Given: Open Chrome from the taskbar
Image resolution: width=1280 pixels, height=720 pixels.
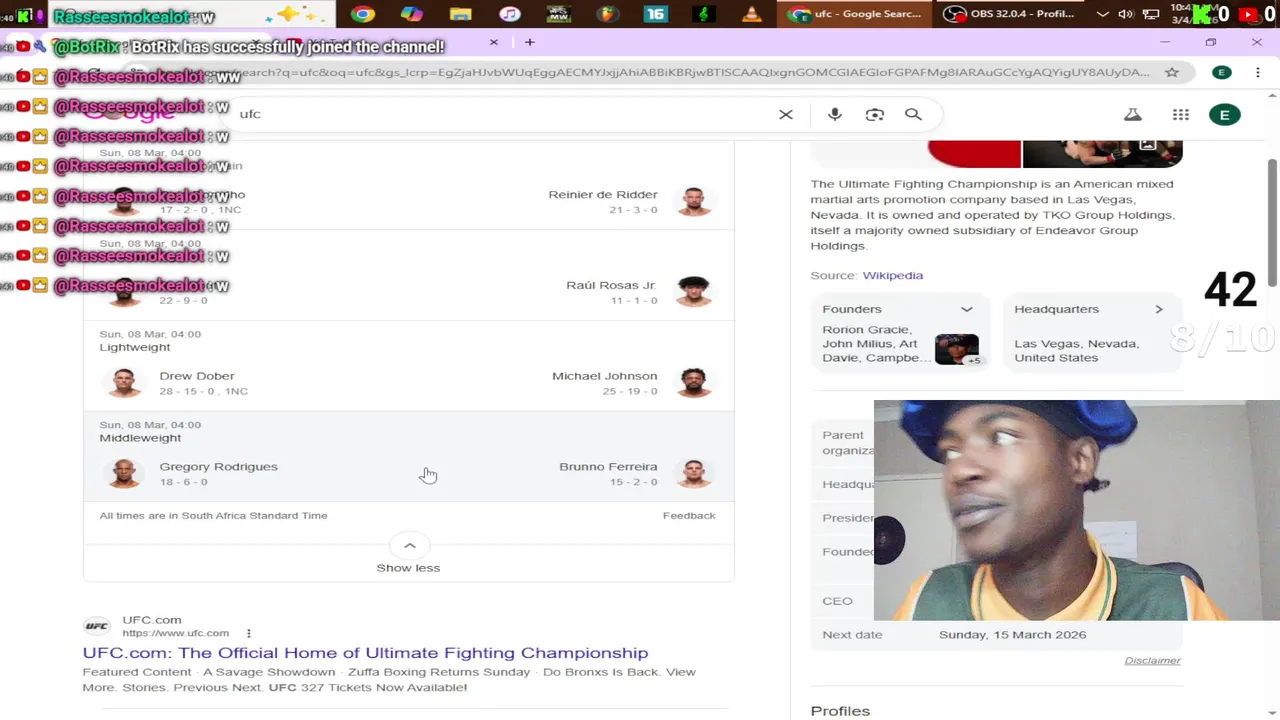Looking at the screenshot, I should (x=363, y=14).
